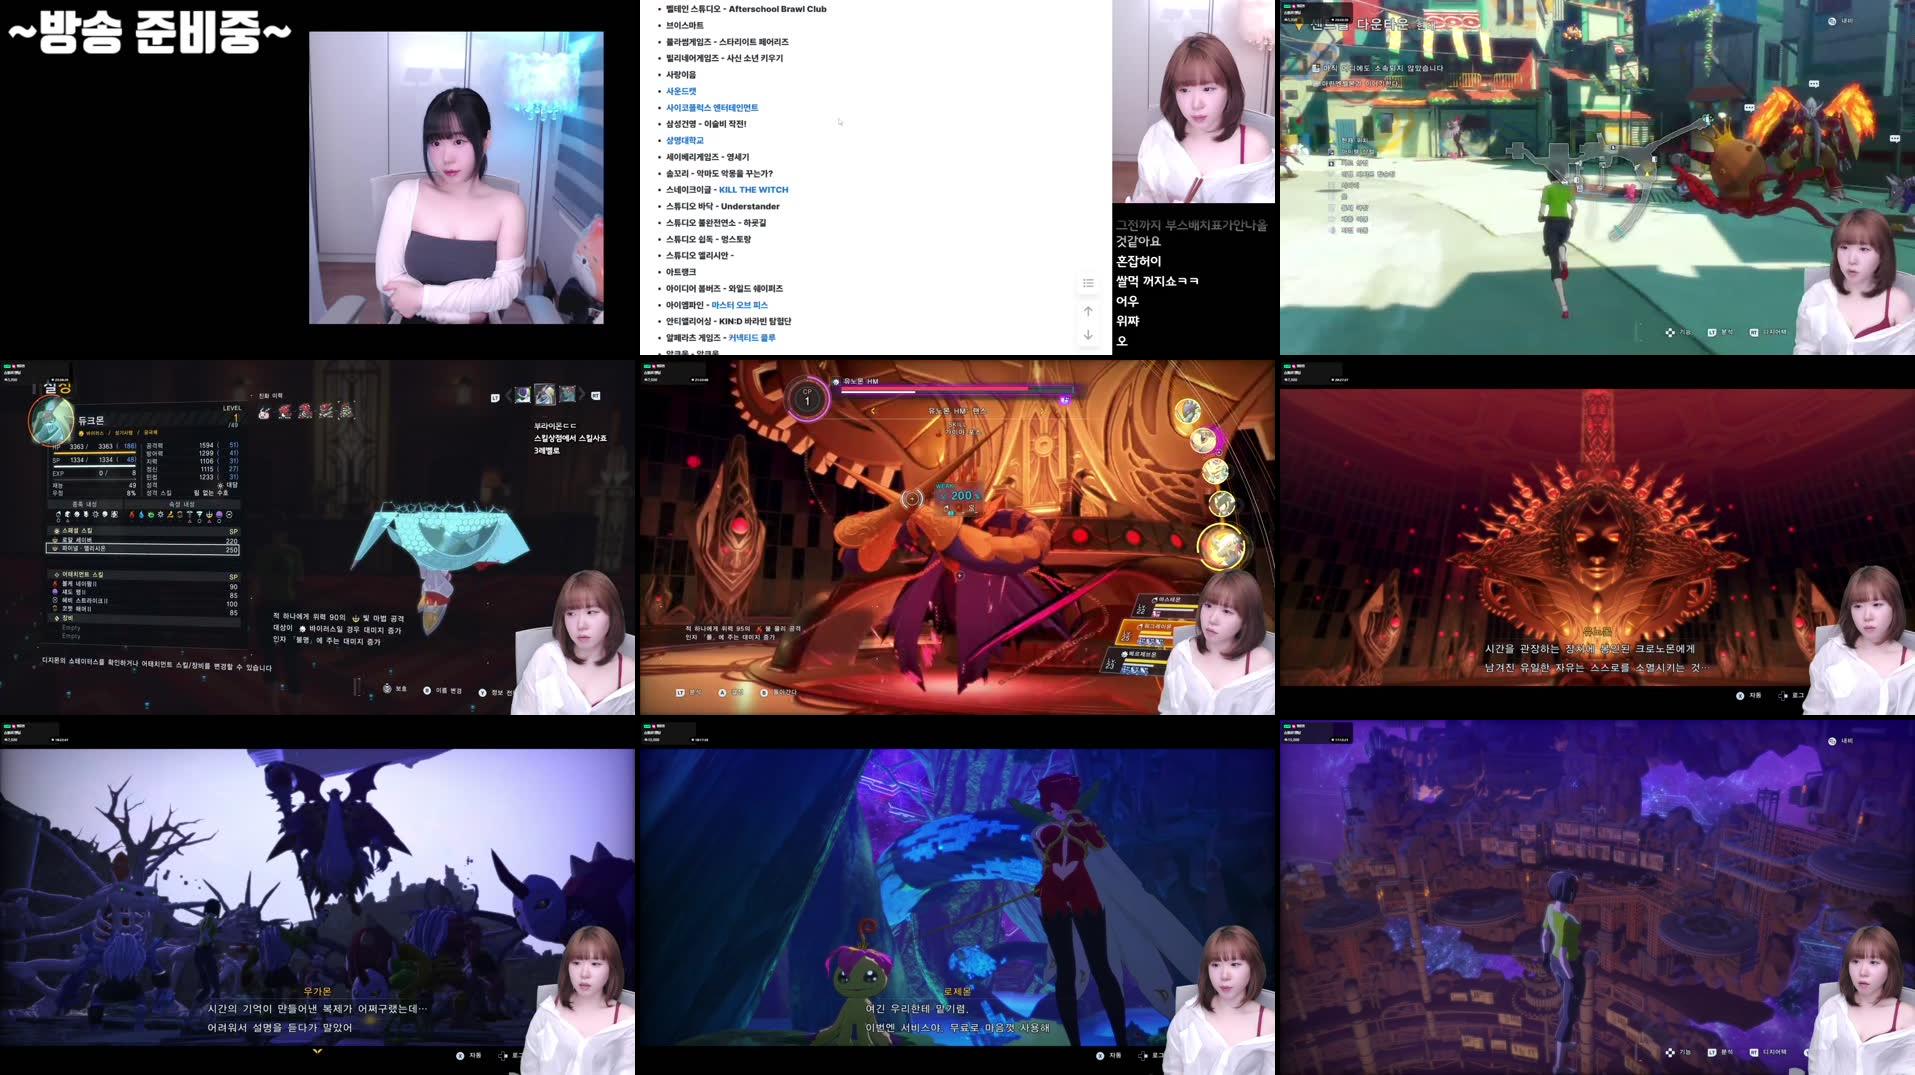Image resolution: width=1915 pixels, height=1075 pixels.
Task: Open the 상명대학교 link
Action: coord(685,141)
